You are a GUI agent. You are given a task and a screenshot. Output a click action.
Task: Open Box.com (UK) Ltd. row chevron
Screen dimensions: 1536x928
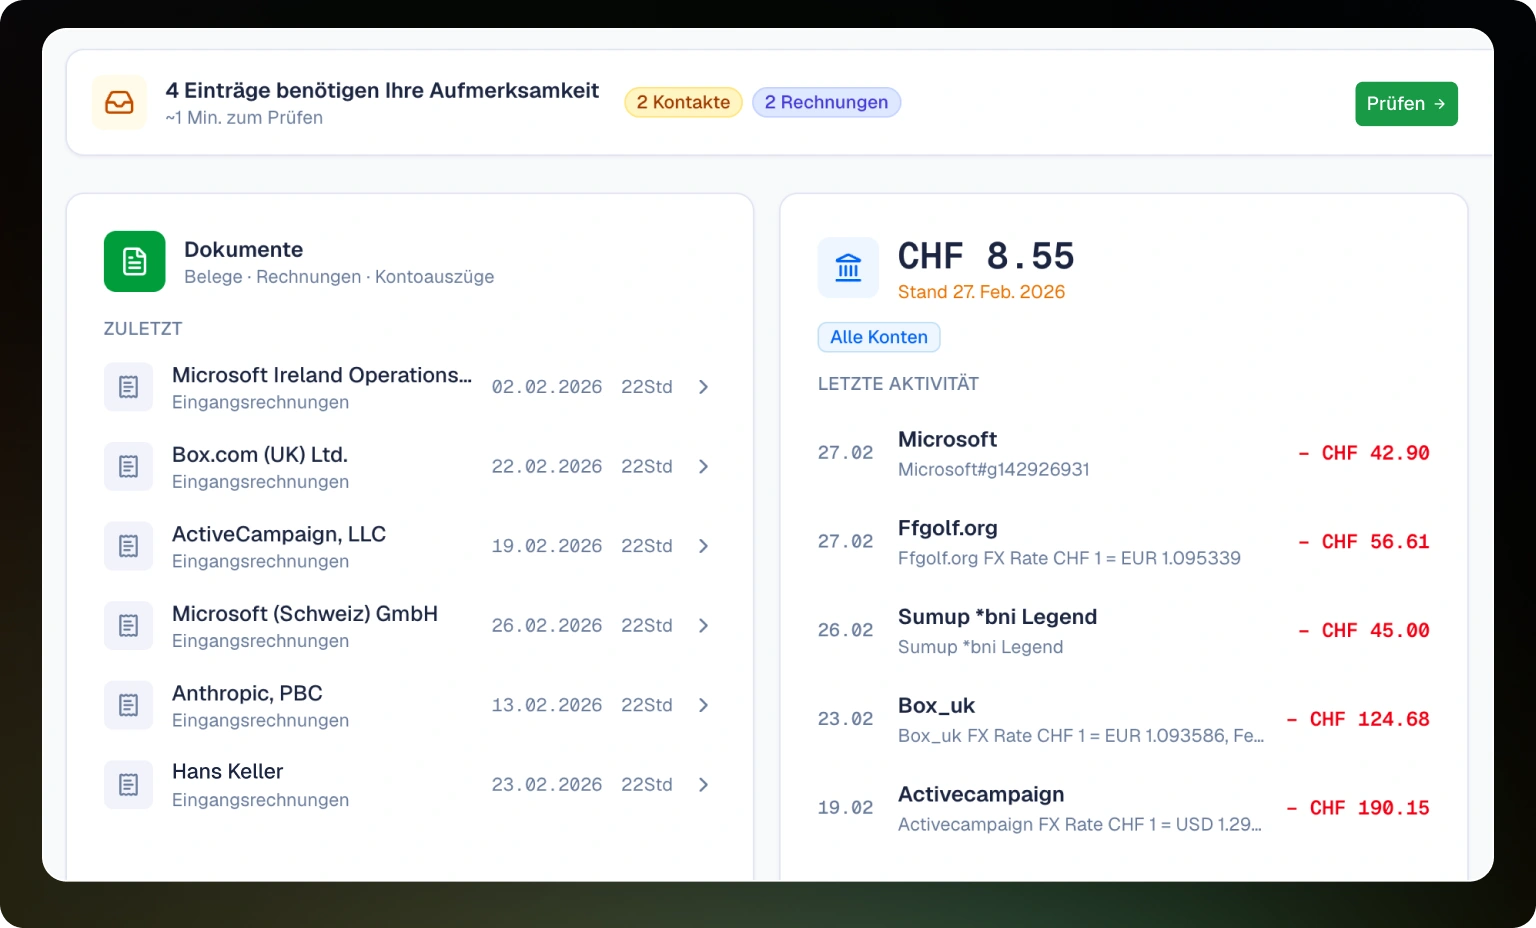coord(703,466)
